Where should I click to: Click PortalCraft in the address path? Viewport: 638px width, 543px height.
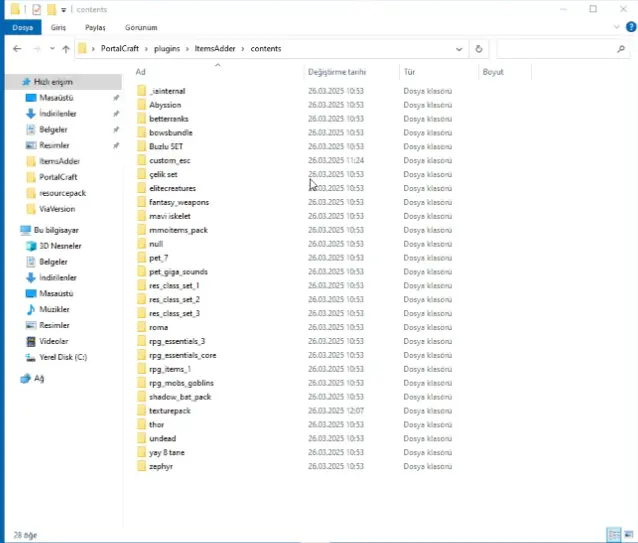(120, 48)
